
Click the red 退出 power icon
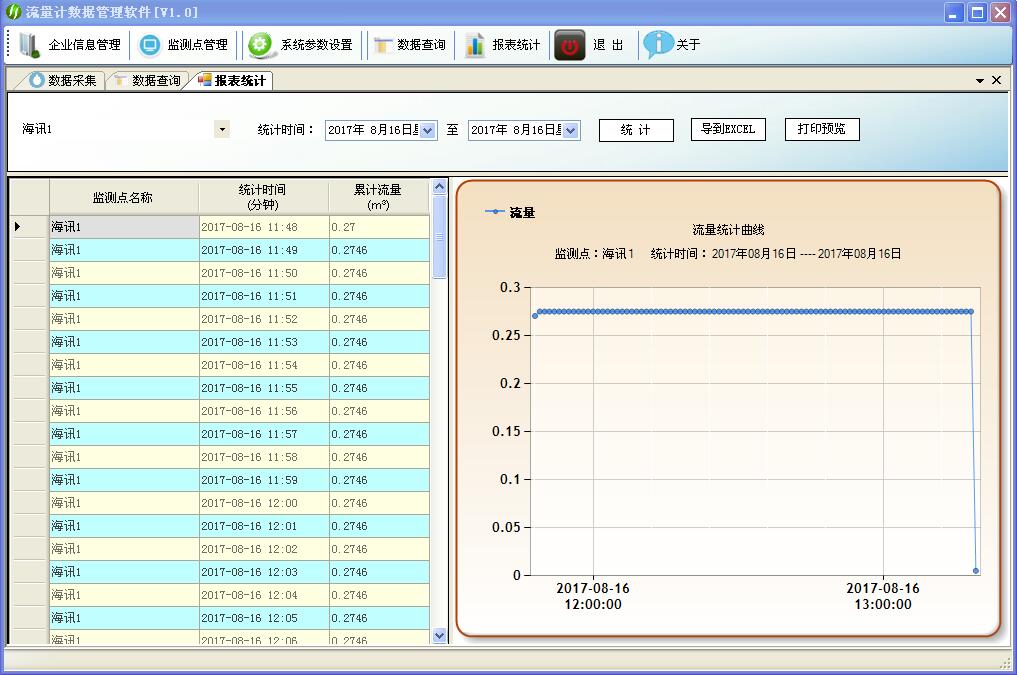pyautogui.click(x=570, y=45)
